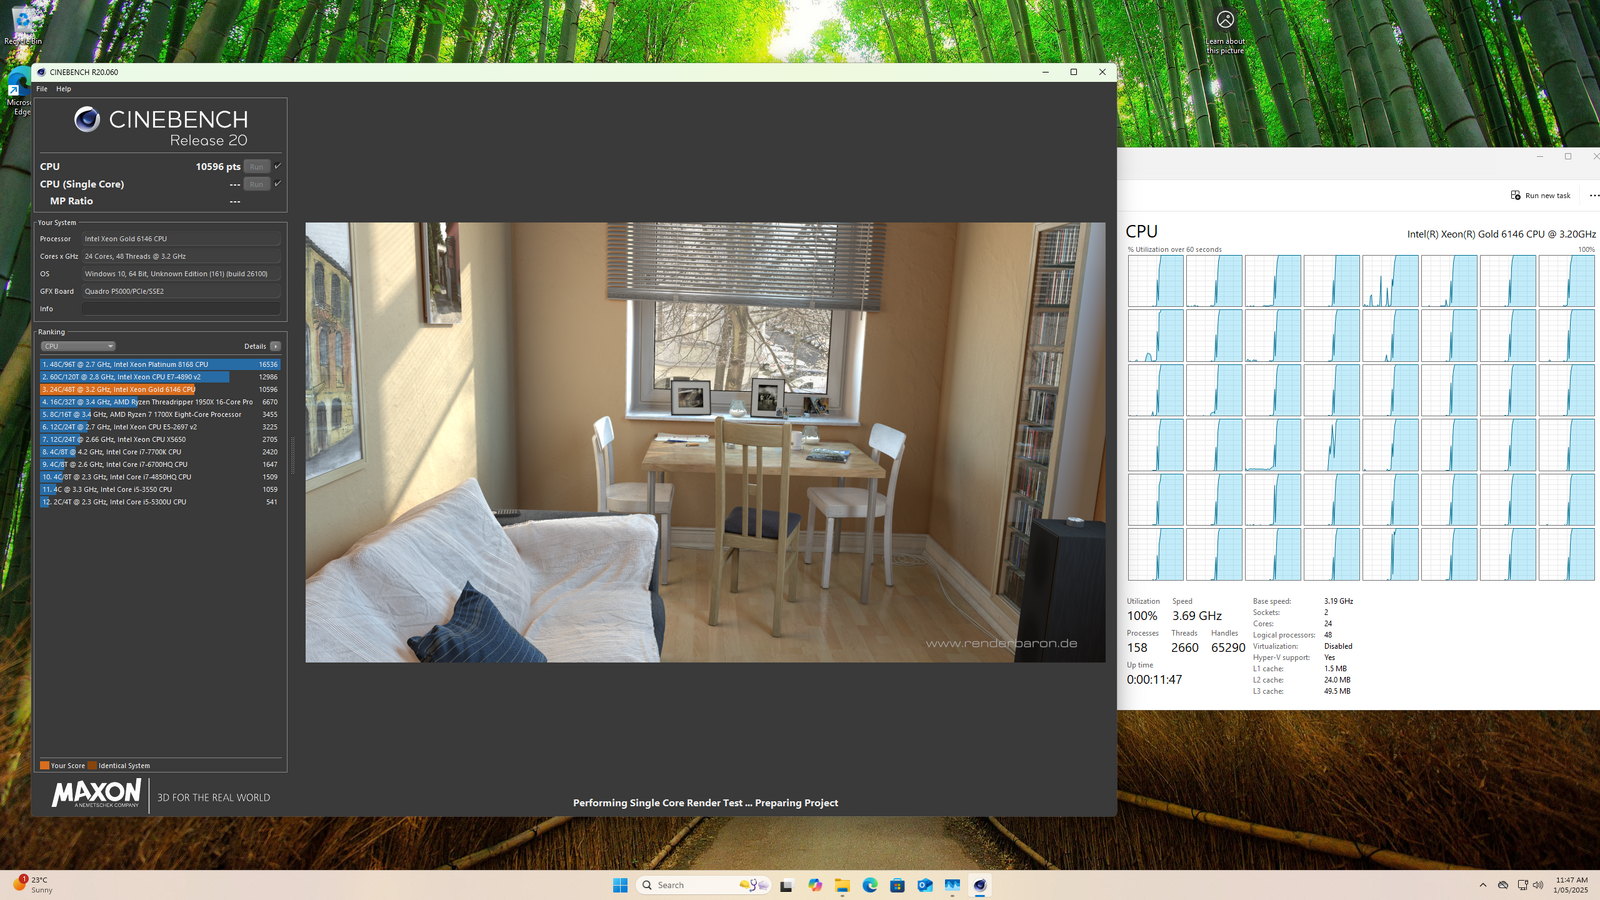The height and width of the screenshot is (900, 1600).
Task: Open Microsoft Edge desktop shortcut
Action: tap(18, 93)
